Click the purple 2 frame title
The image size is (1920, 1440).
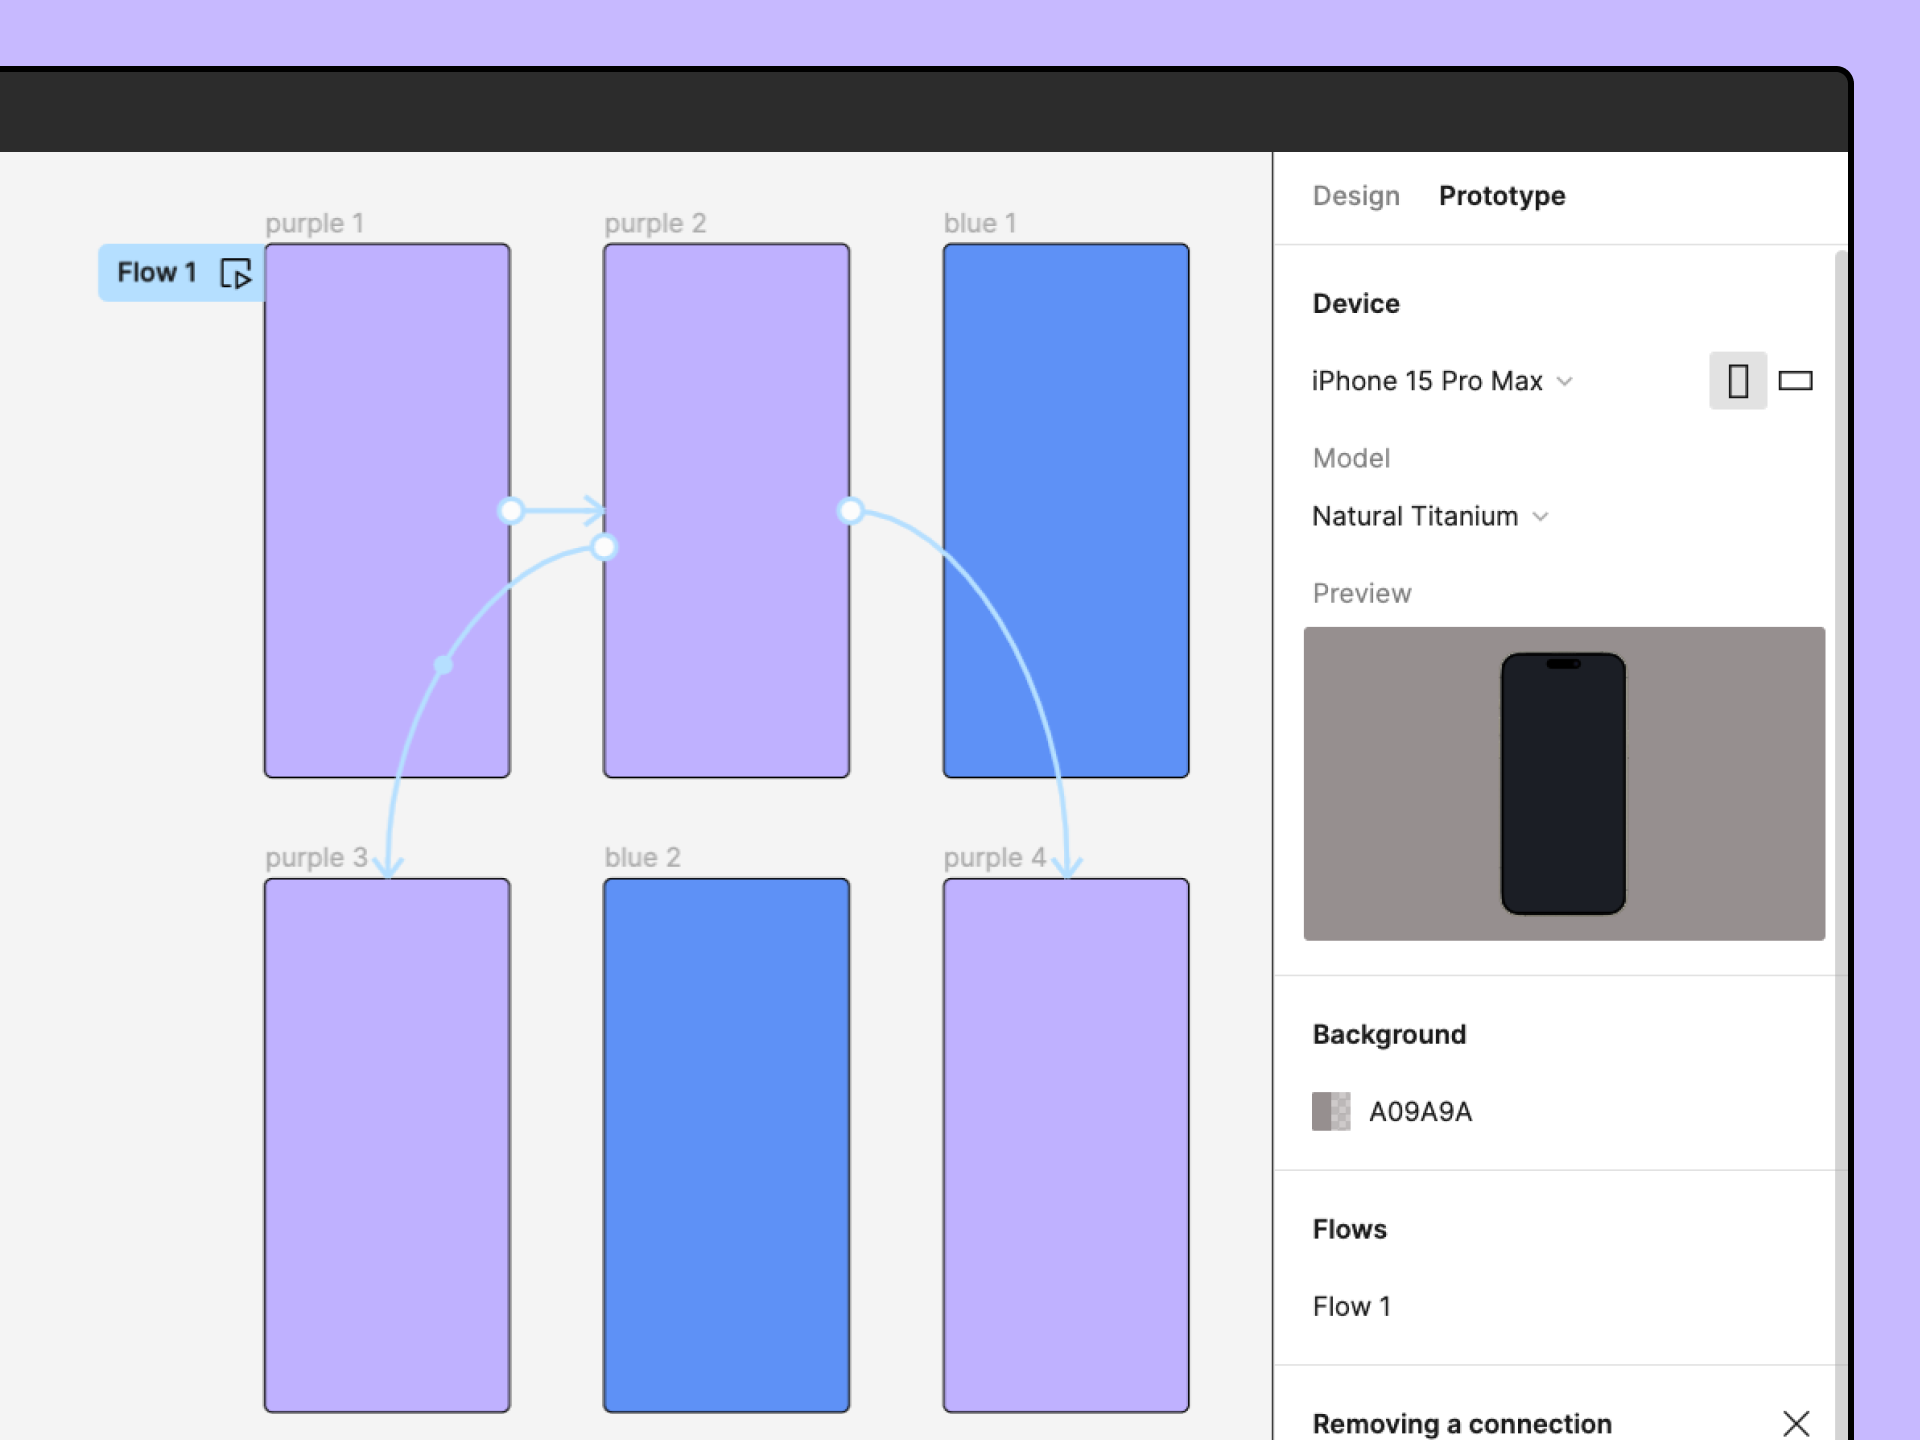coord(655,223)
